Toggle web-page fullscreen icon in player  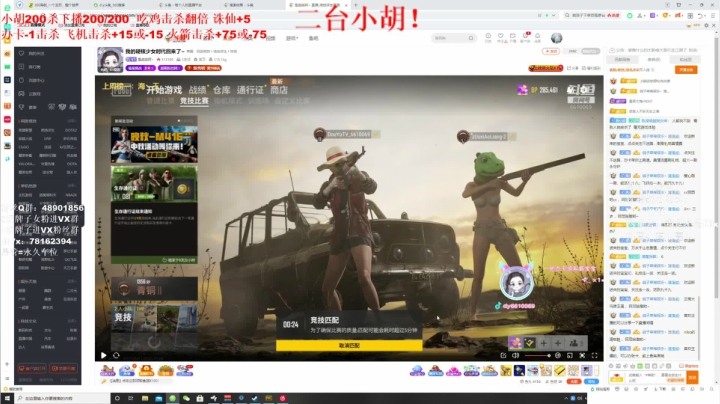click(582, 355)
